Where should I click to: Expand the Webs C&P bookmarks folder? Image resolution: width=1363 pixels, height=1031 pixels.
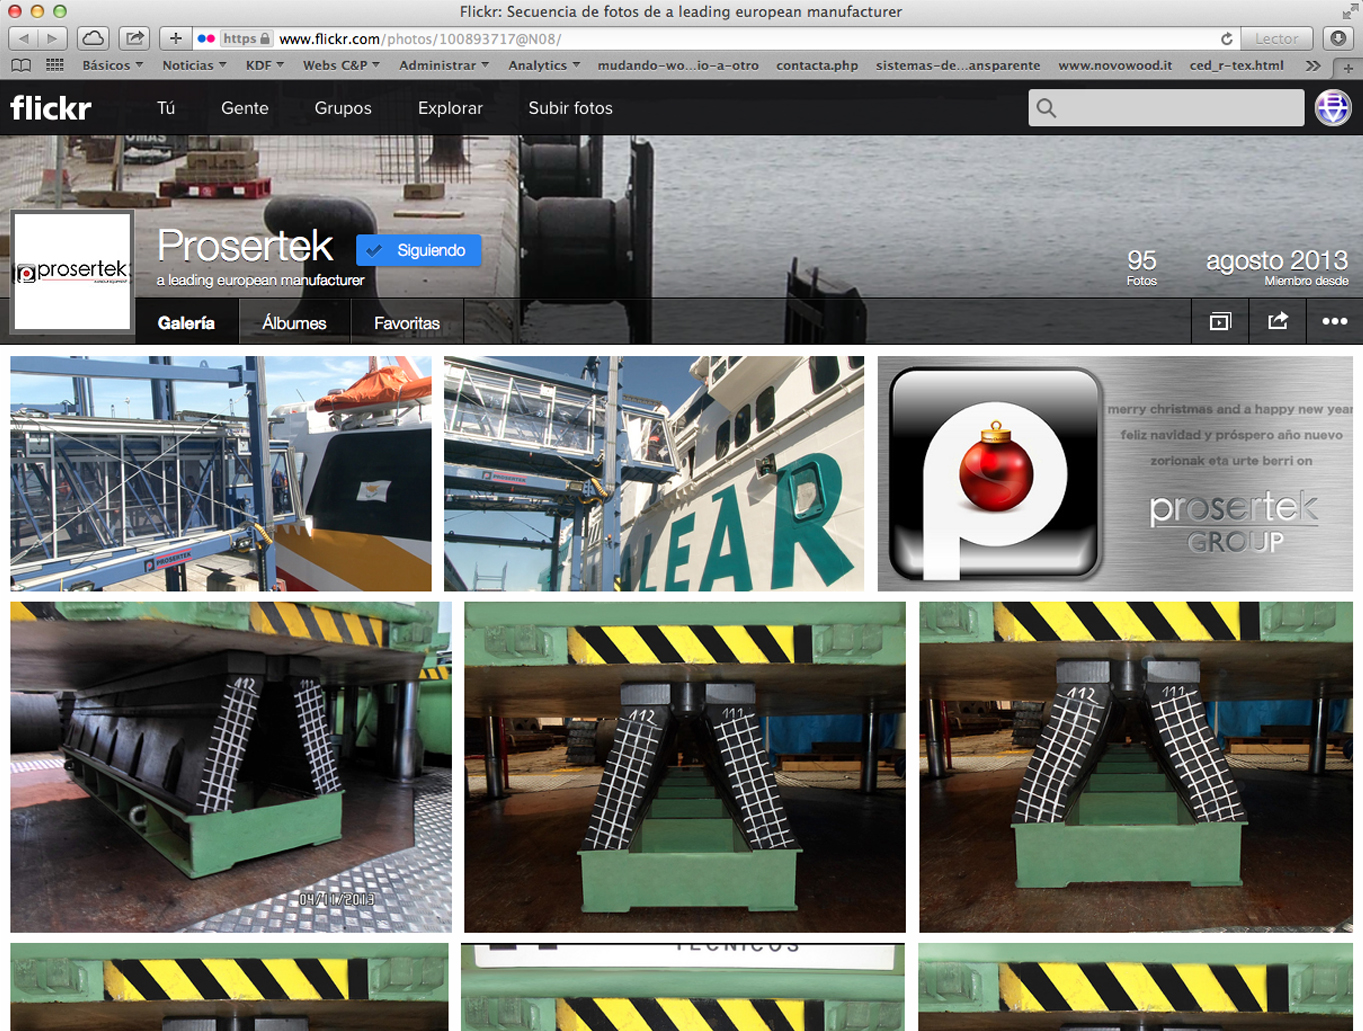[x=341, y=65]
